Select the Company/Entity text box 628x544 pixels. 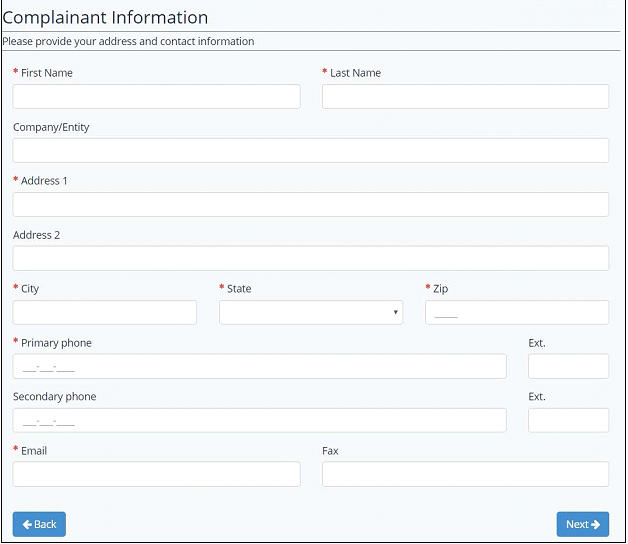pyautogui.click(x=310, y=151)
